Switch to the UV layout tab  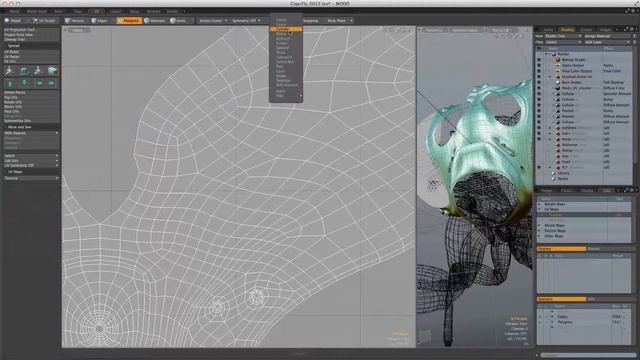[96, 11]
